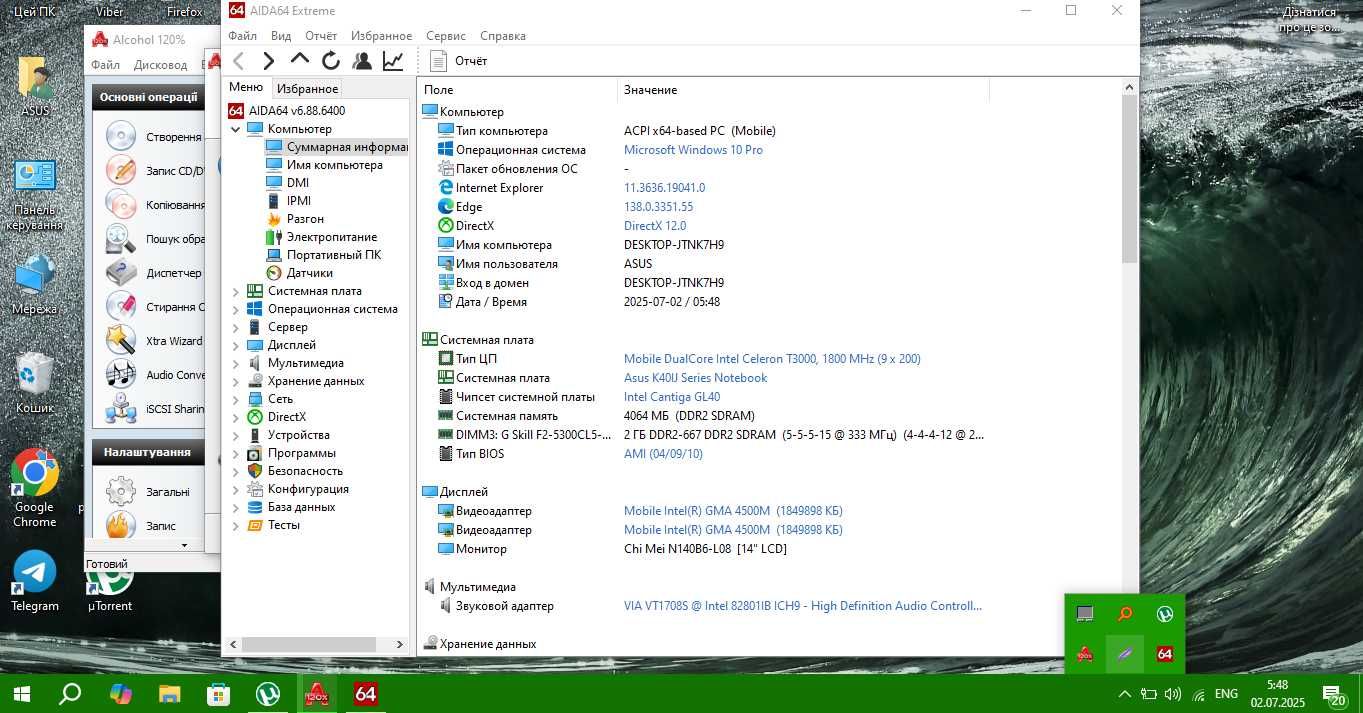
Task: Click Xtra Wizard icon in Alcohol 120%
Action: 121,340
